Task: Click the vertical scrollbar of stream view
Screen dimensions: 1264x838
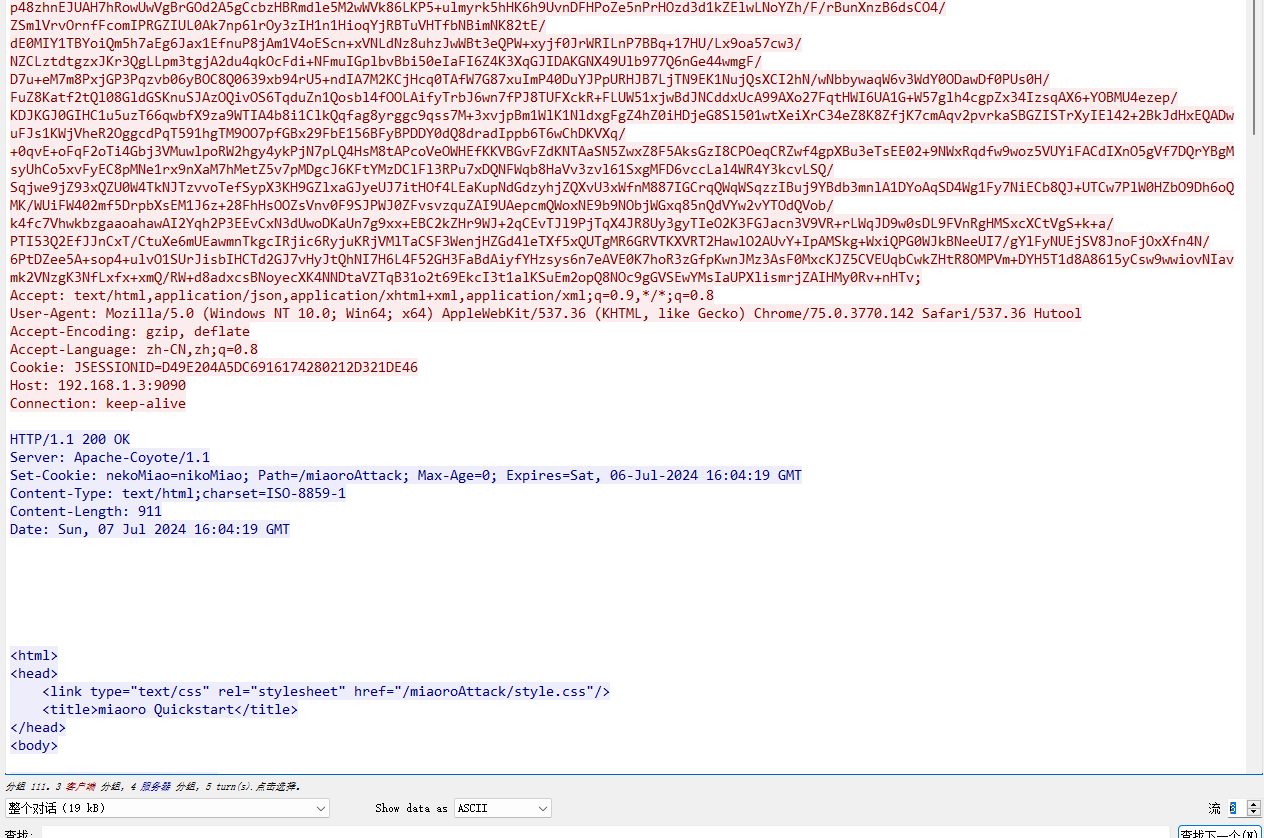Action: pos(1255,400)
